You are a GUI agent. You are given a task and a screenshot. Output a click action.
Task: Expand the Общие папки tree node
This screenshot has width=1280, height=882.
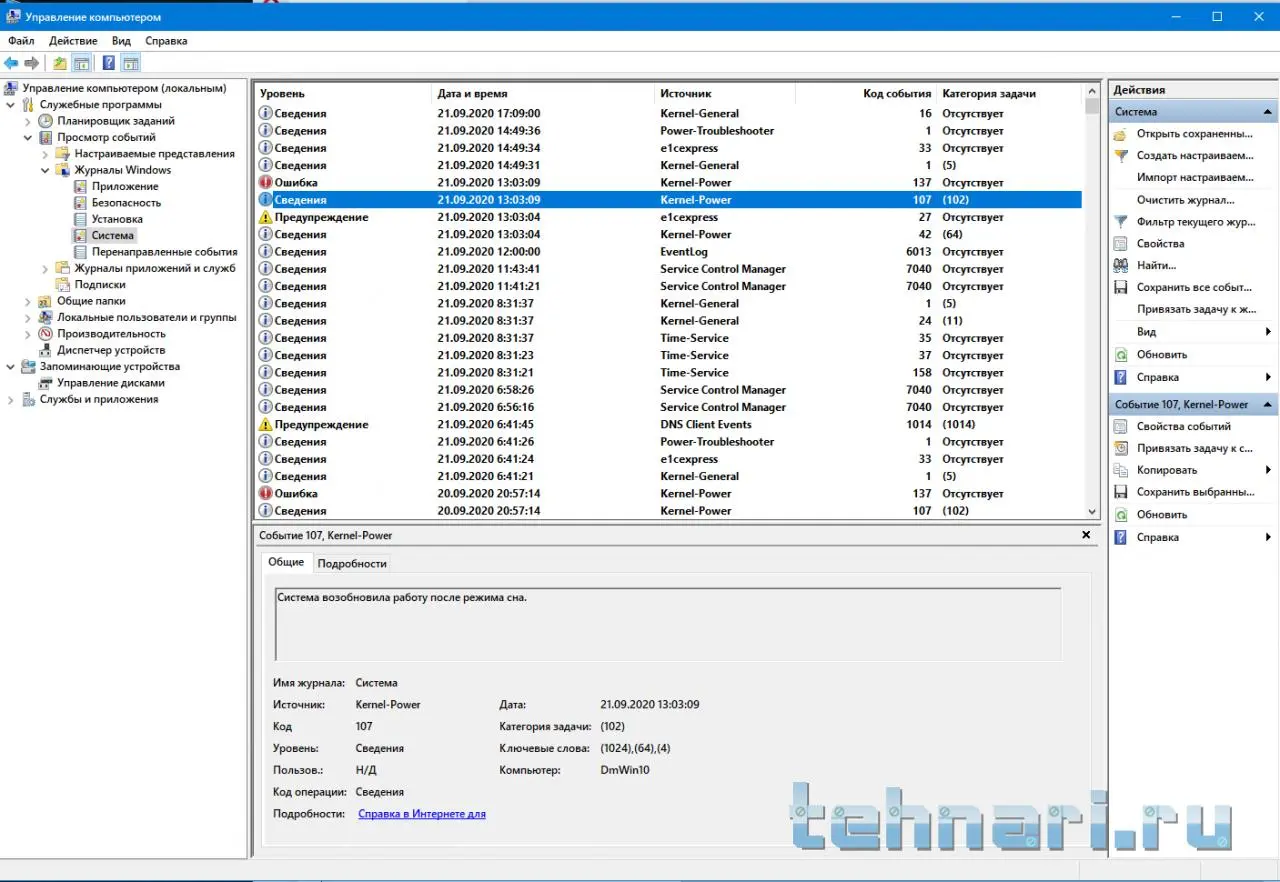pyautogui.click(x=28, y=301)
